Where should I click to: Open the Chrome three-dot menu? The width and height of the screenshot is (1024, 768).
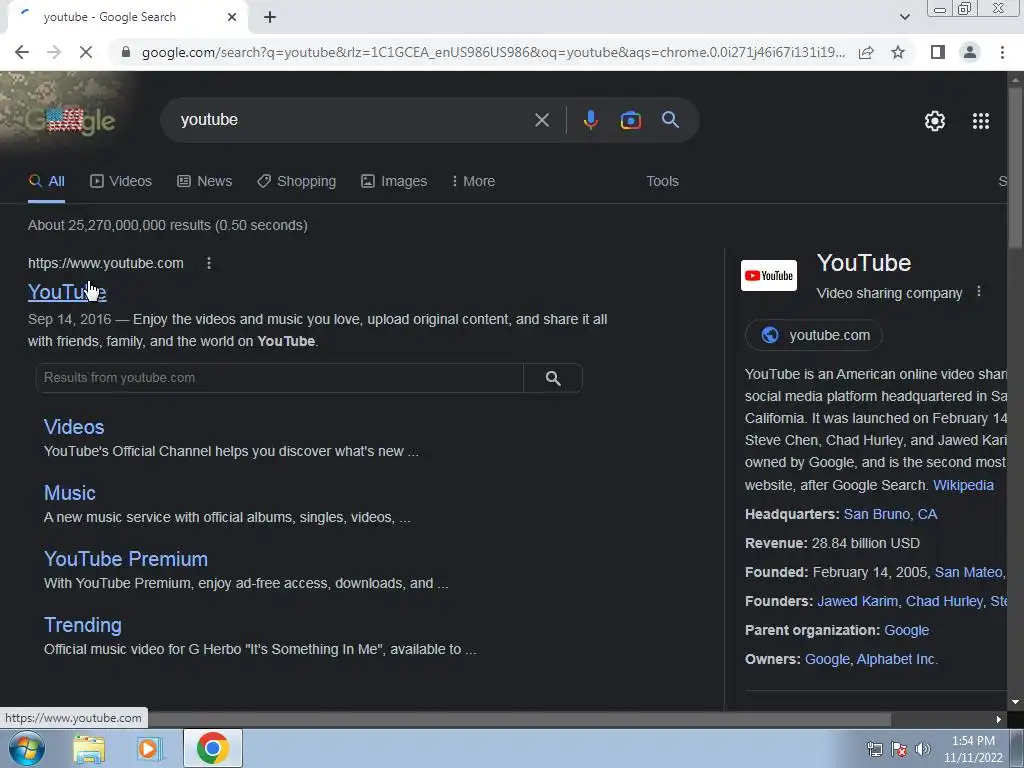pyautogui.click(x=1002, y=52)
